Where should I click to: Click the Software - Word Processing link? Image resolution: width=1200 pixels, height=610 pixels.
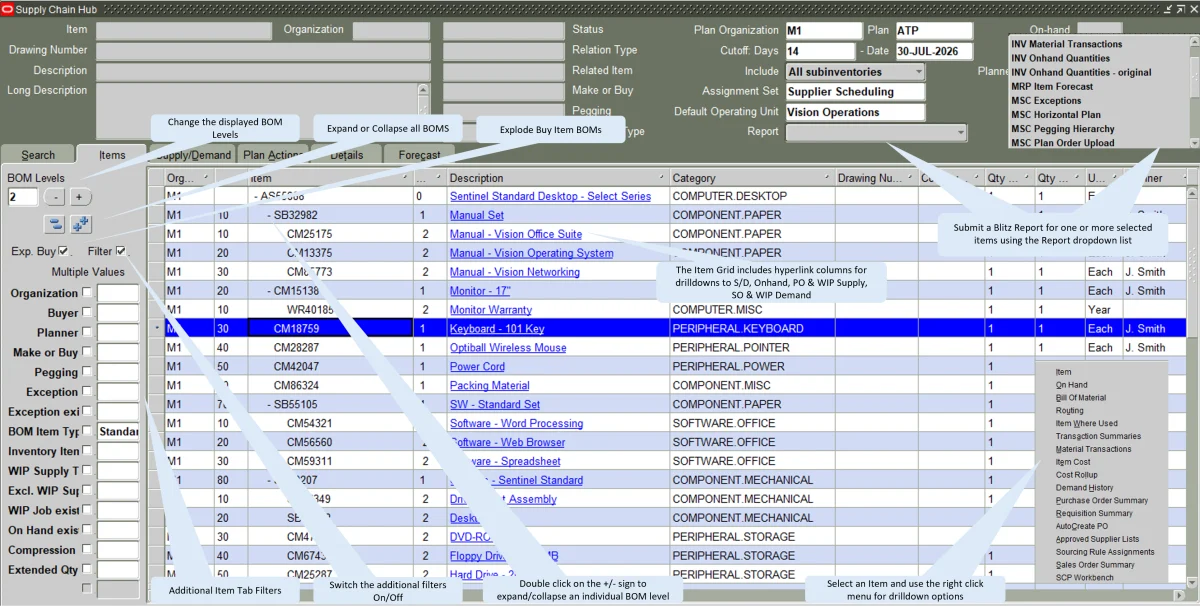click(516, 424)
